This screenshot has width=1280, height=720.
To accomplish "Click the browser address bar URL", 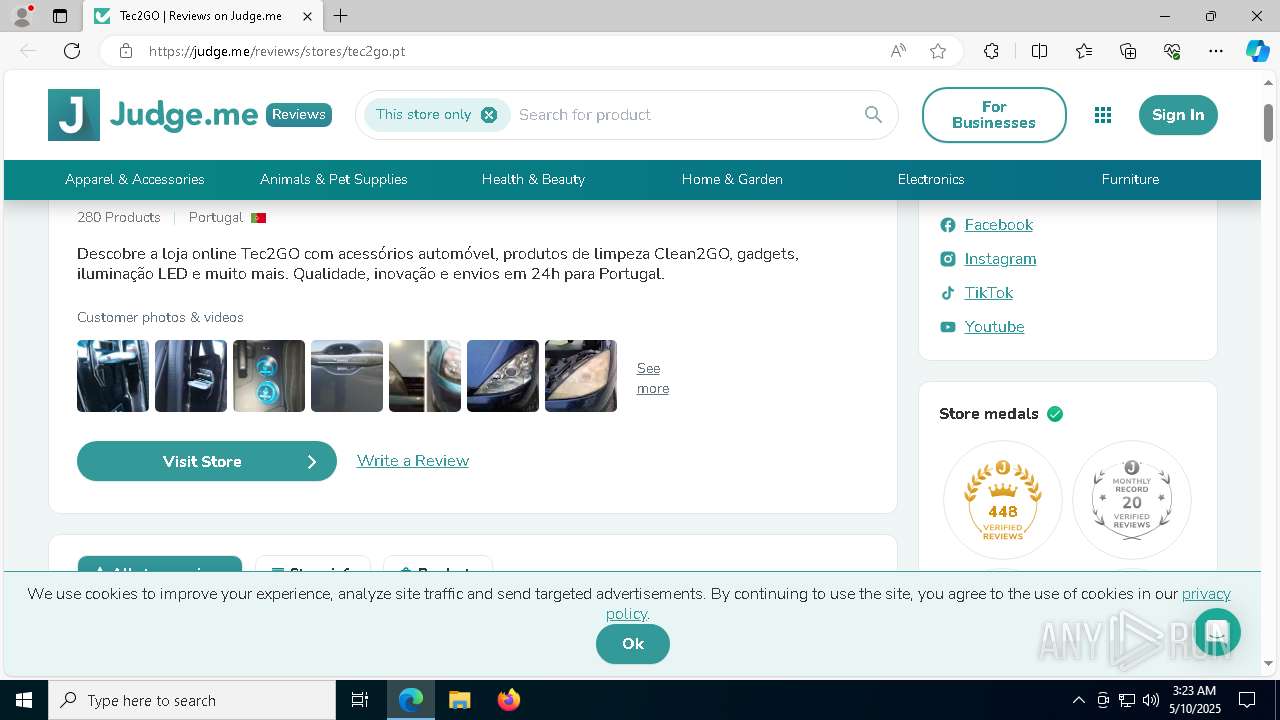I will [x=277, y=51].
